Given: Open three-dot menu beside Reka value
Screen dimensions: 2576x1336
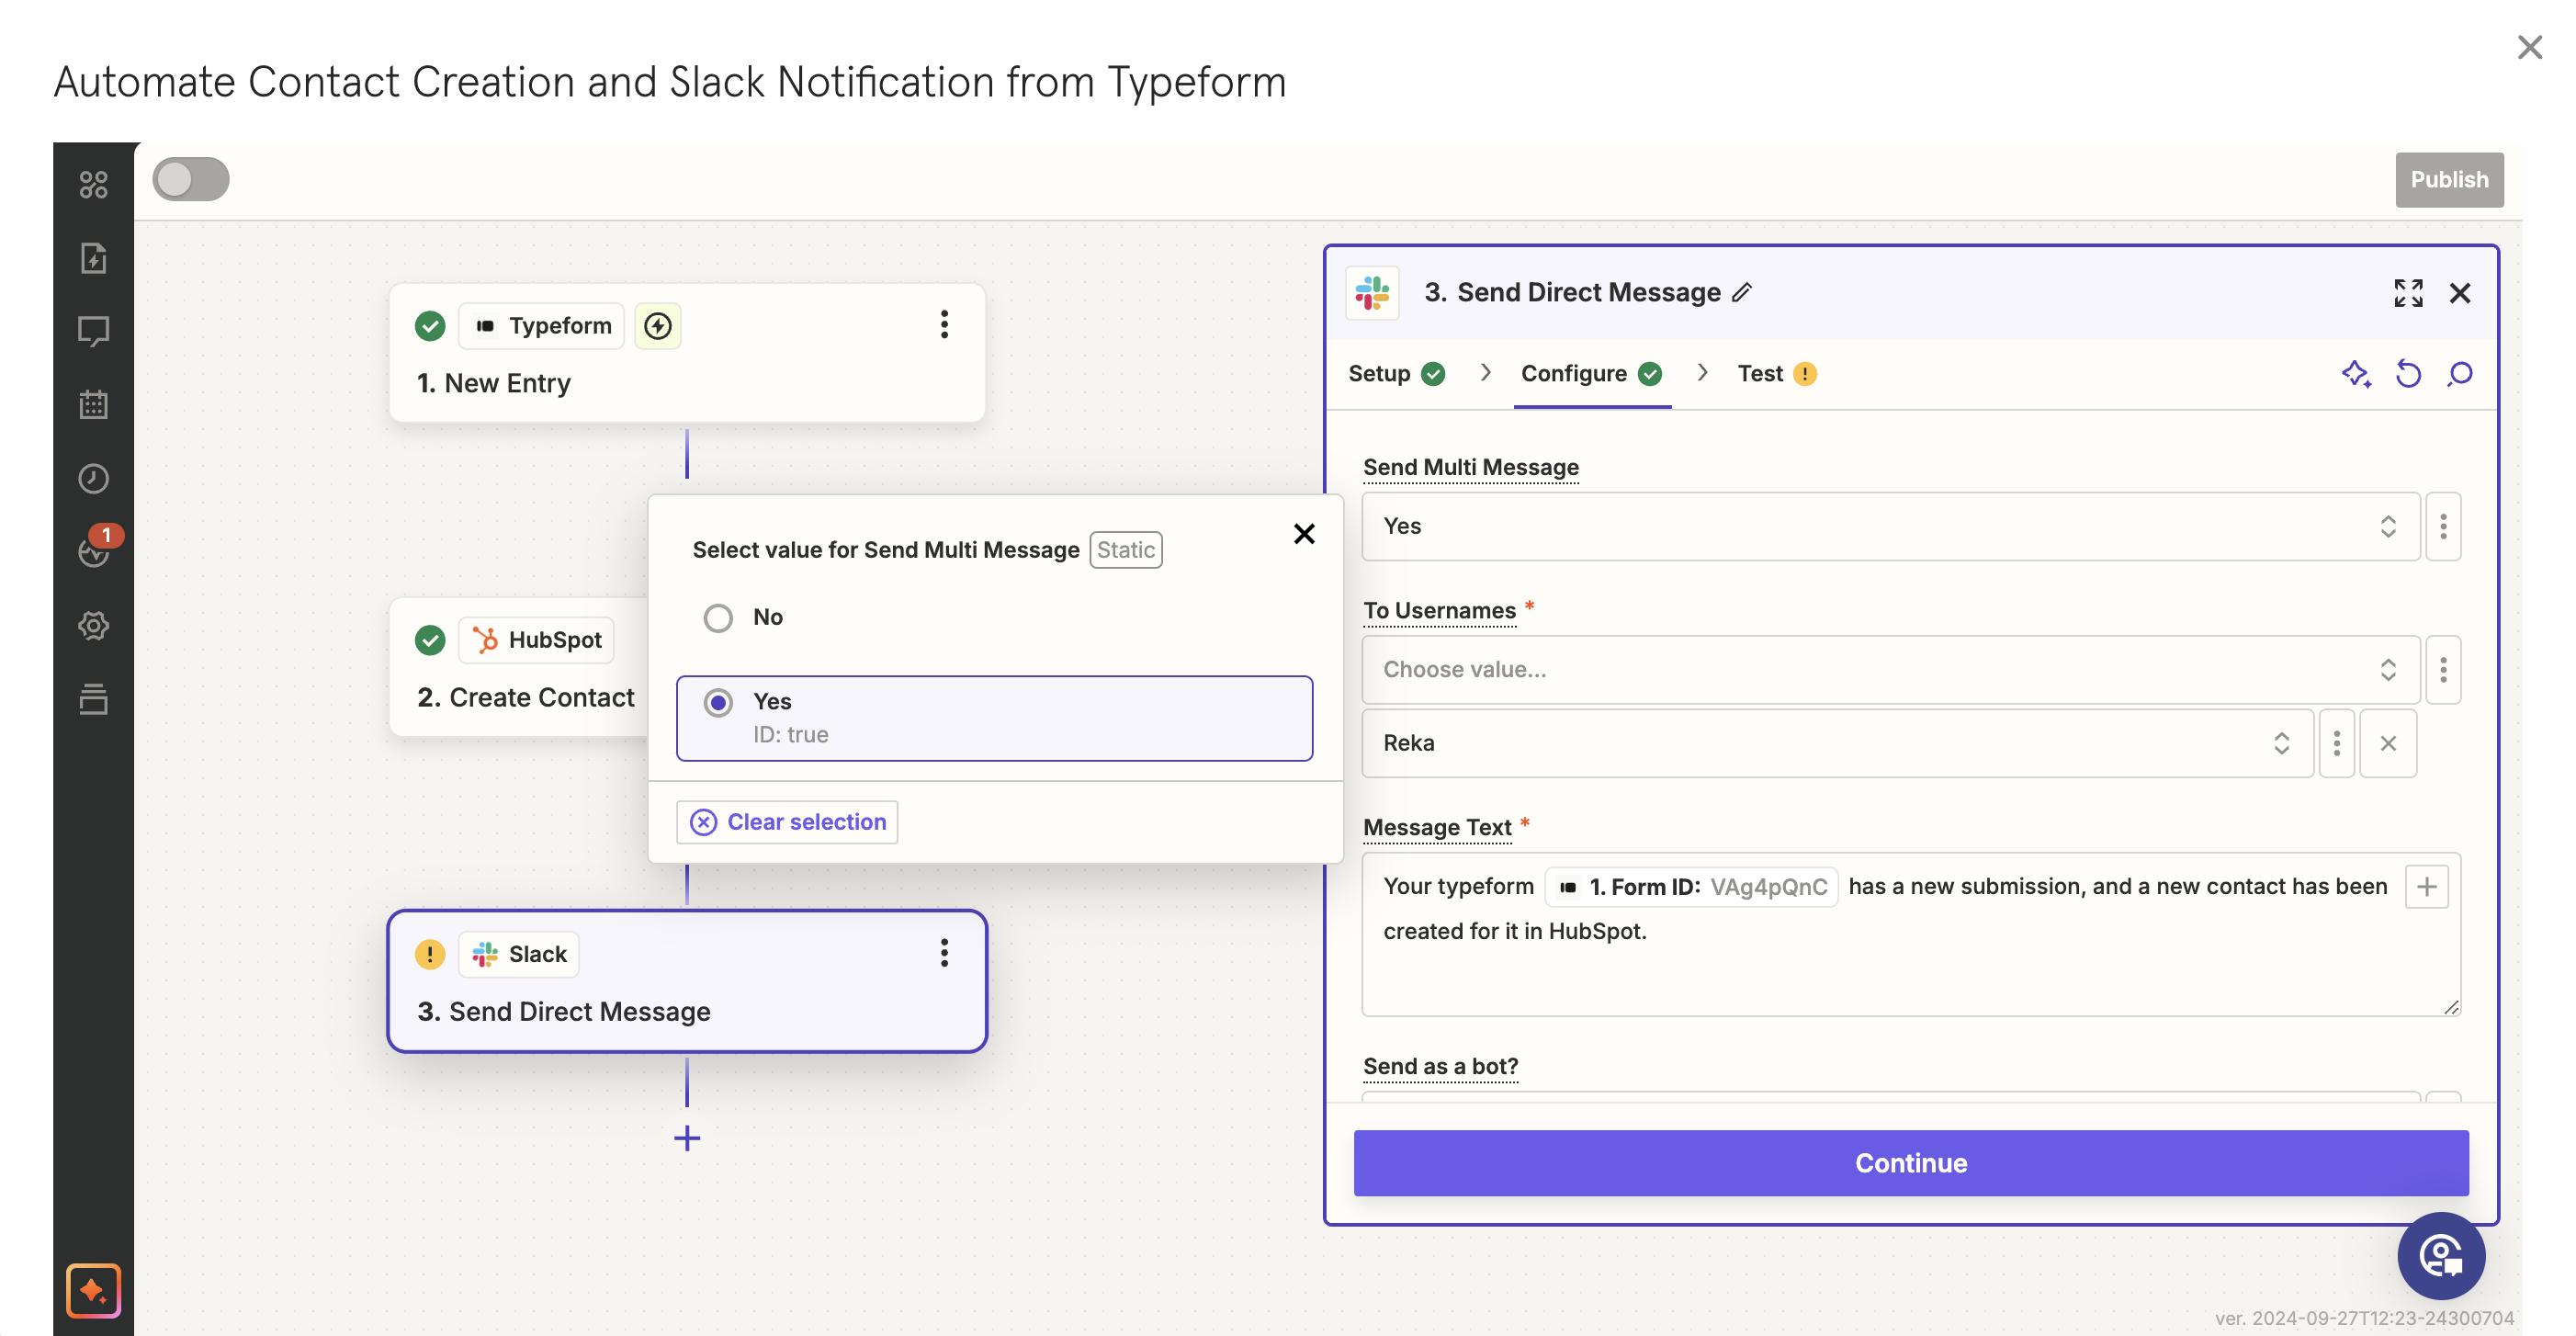Looking at the screenshot, I should 2336,743.
